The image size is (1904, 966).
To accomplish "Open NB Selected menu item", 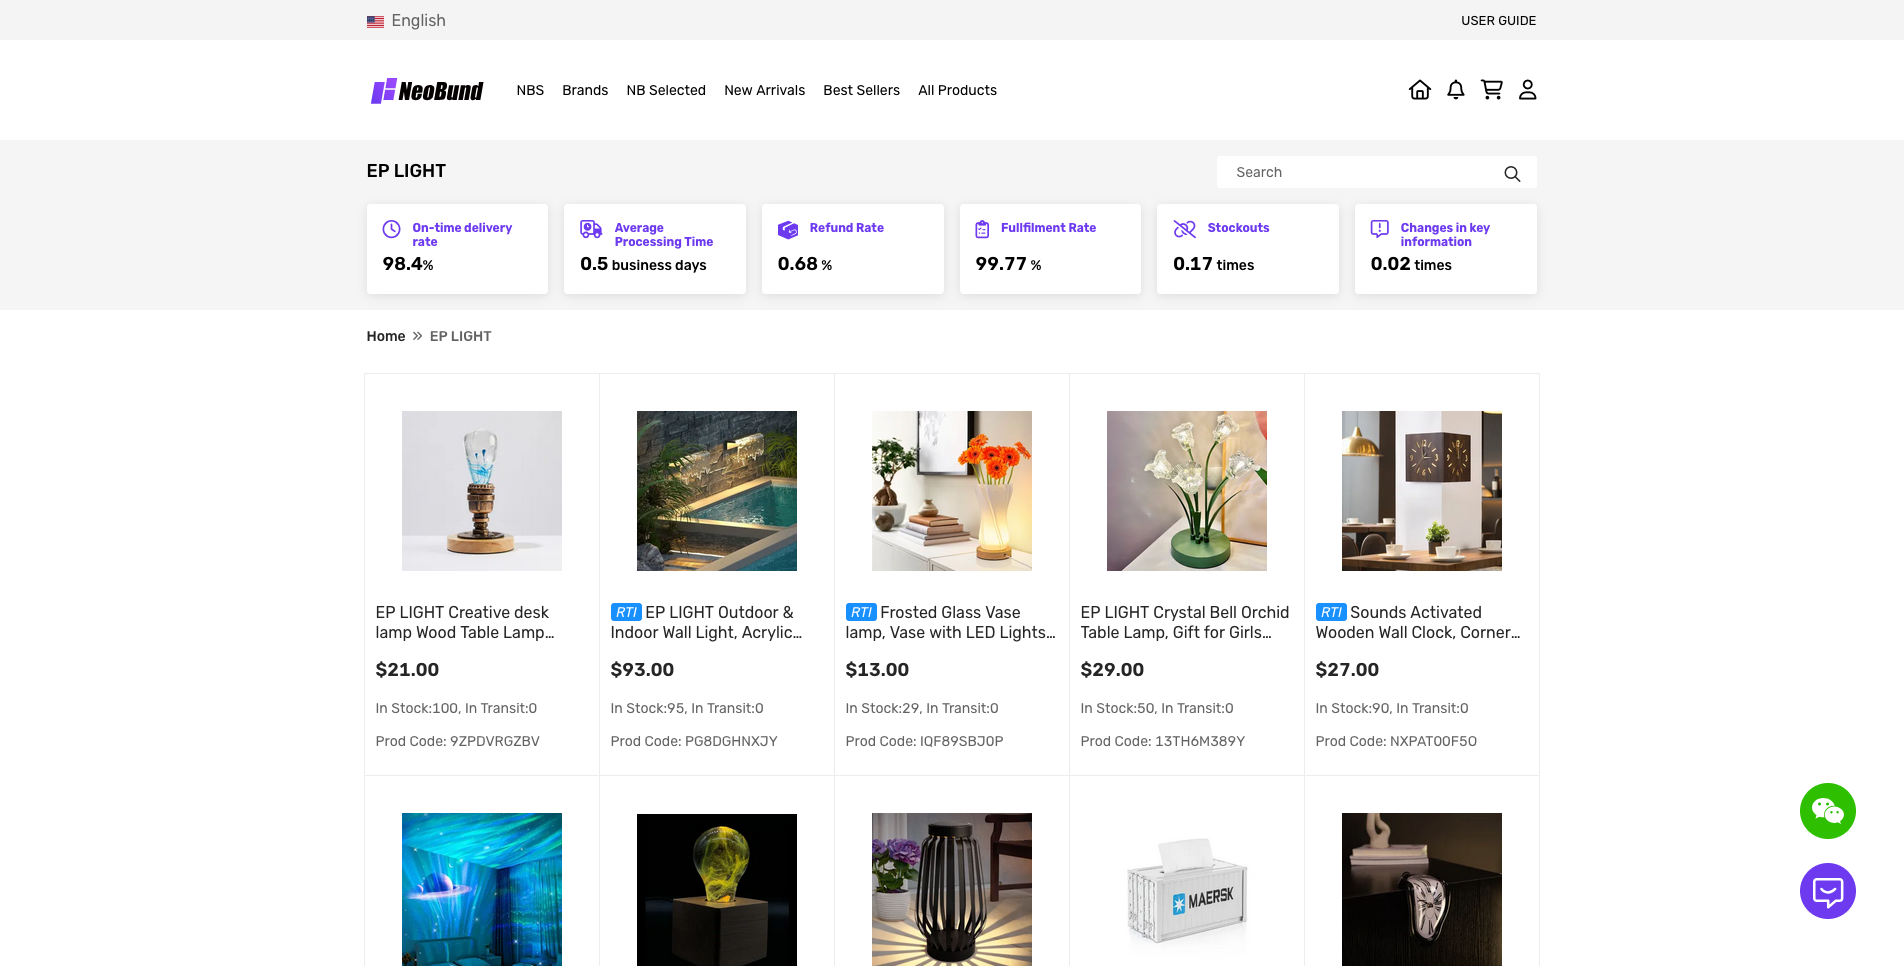I will [x=666, y=90].
